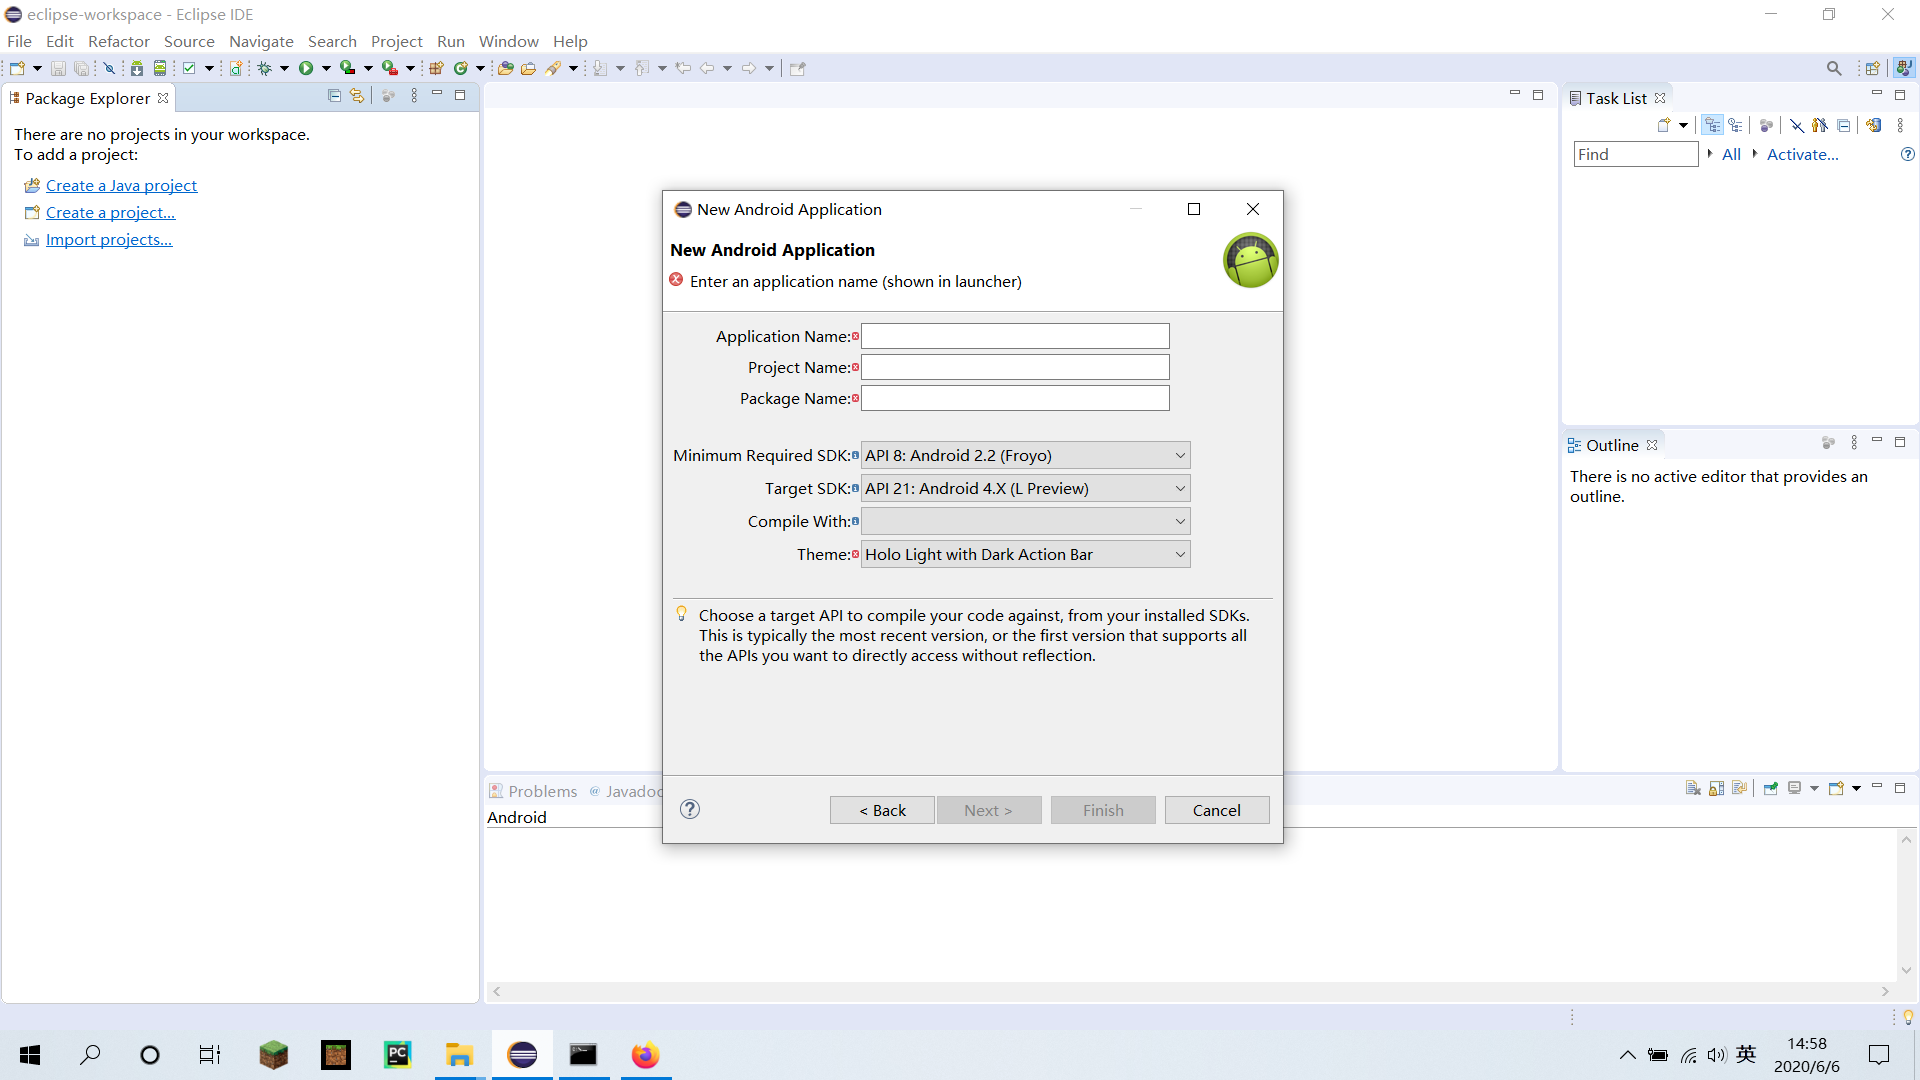Expand Open Console dropdown arrow

pyautogui.click(x=1856, y=788)
